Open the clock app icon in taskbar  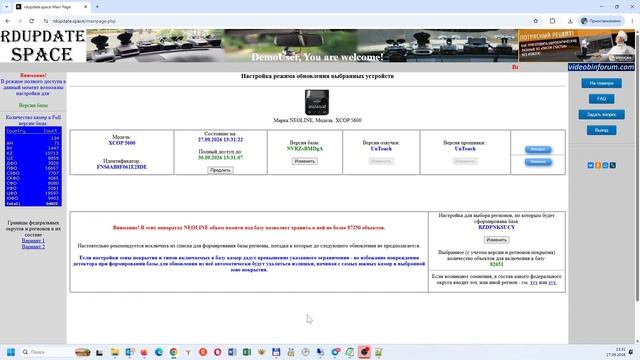[x=306, y=352]
